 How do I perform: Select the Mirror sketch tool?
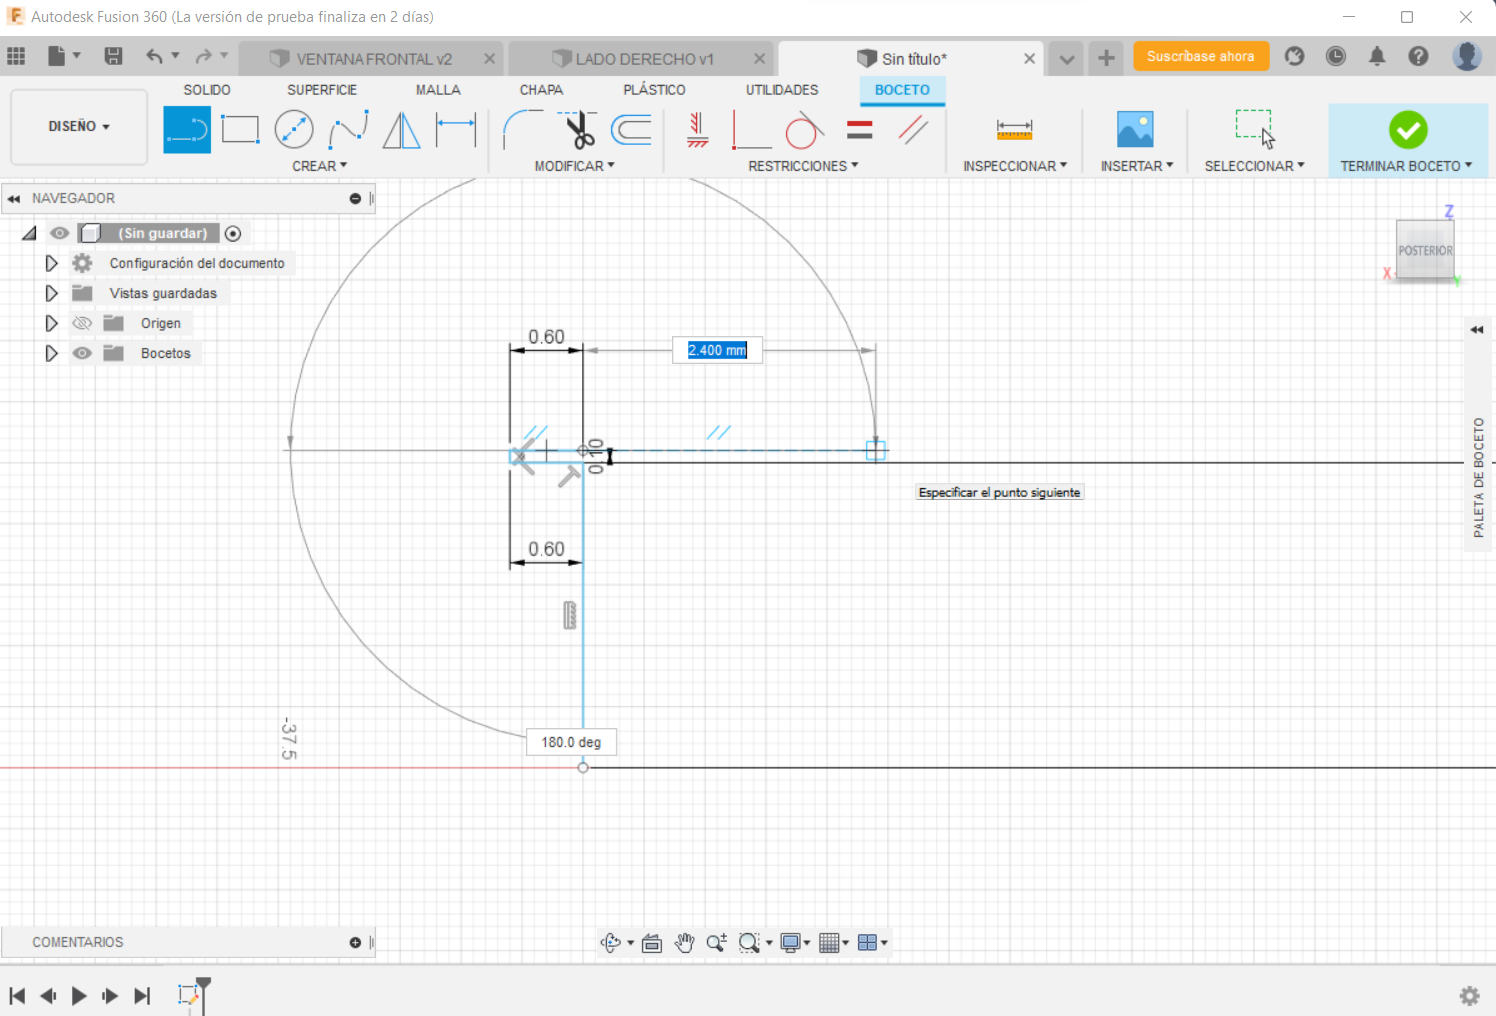tap(402, 130)
